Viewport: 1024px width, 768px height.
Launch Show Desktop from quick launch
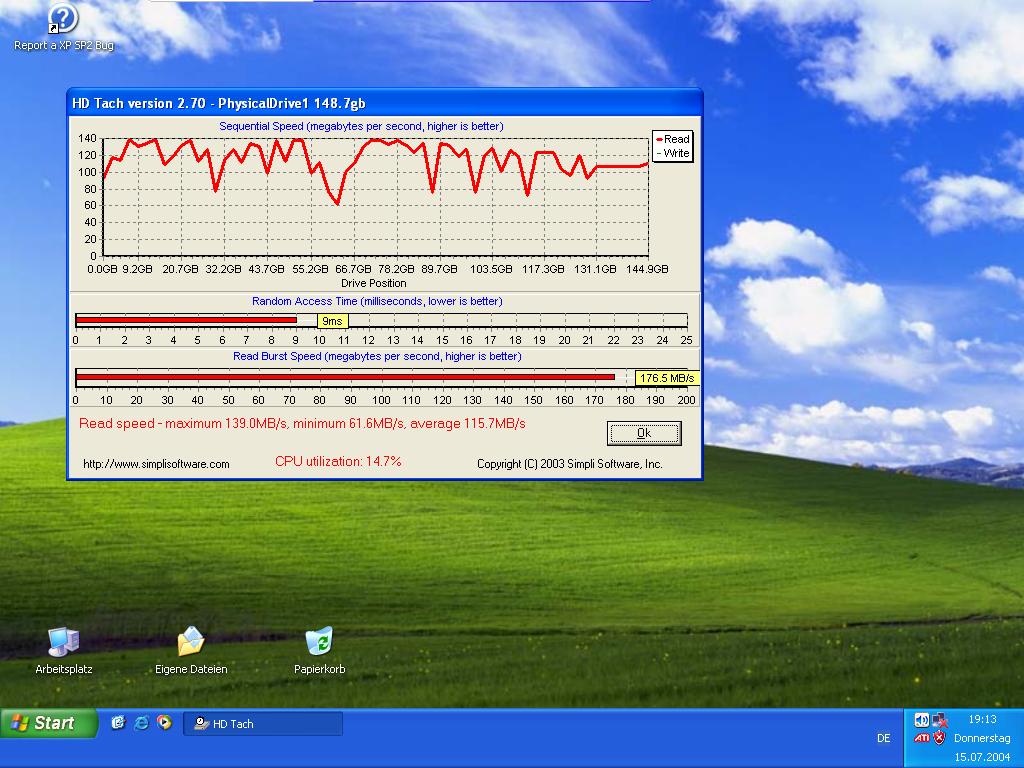click(x=118, y=722)
